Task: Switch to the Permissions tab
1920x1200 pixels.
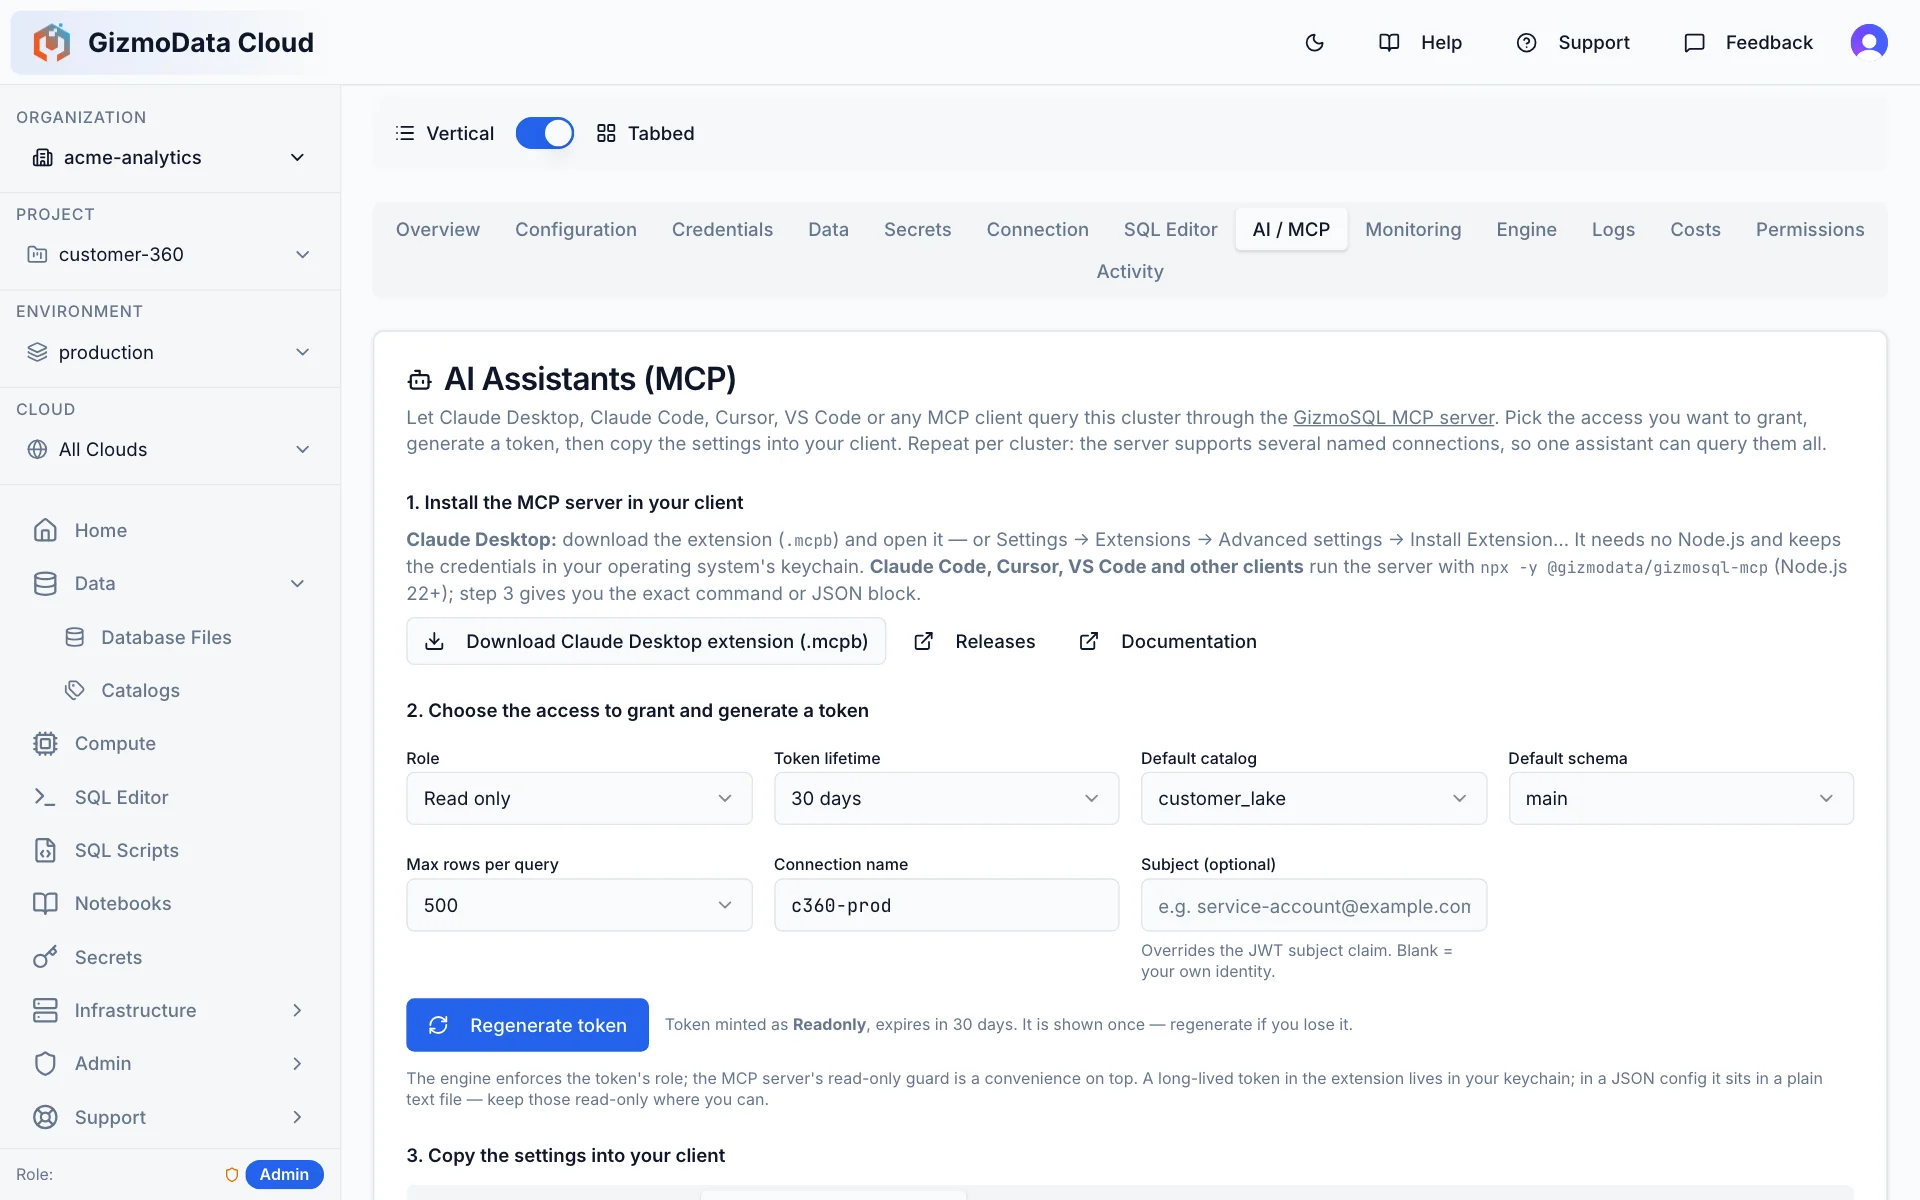Action: coord(1810,229)
